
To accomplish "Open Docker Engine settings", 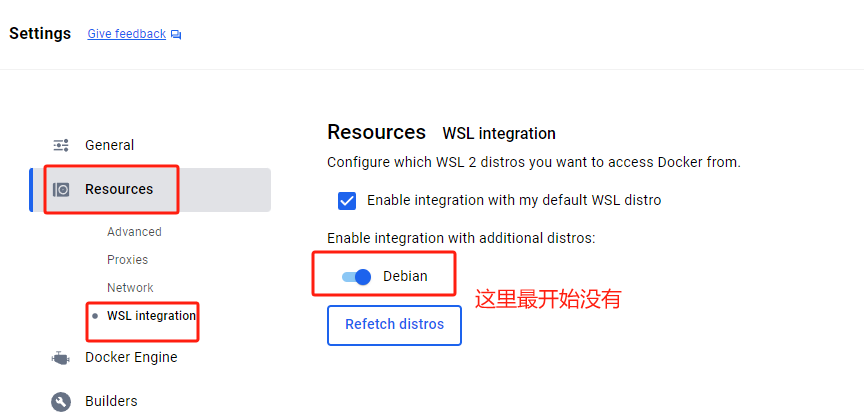I will coord(131,357).
